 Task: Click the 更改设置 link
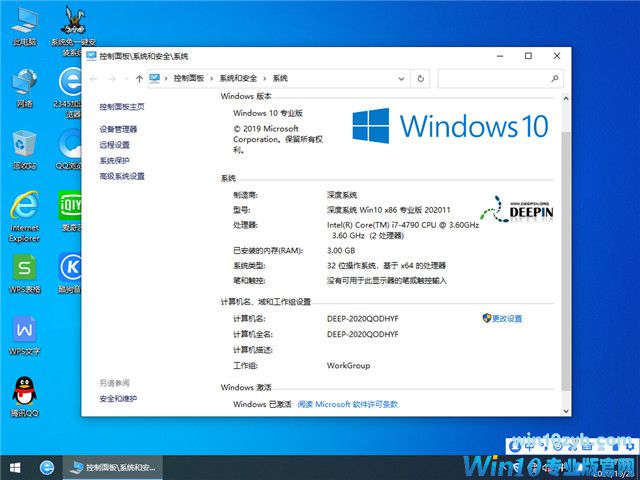point(507,318)
